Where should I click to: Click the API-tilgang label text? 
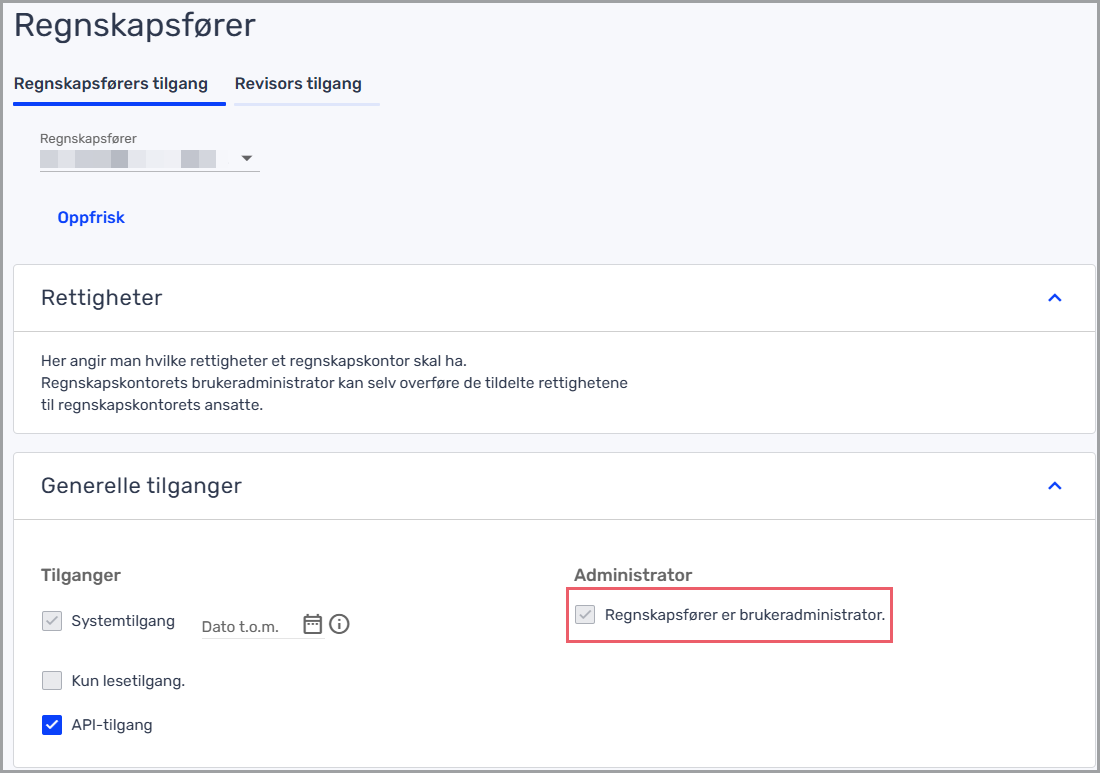(112, 725)
